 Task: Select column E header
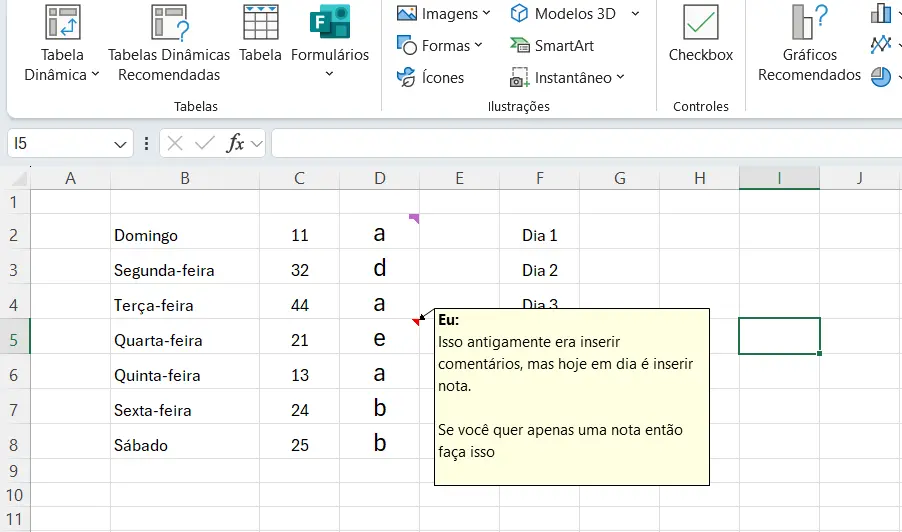[x=459, y=178]
